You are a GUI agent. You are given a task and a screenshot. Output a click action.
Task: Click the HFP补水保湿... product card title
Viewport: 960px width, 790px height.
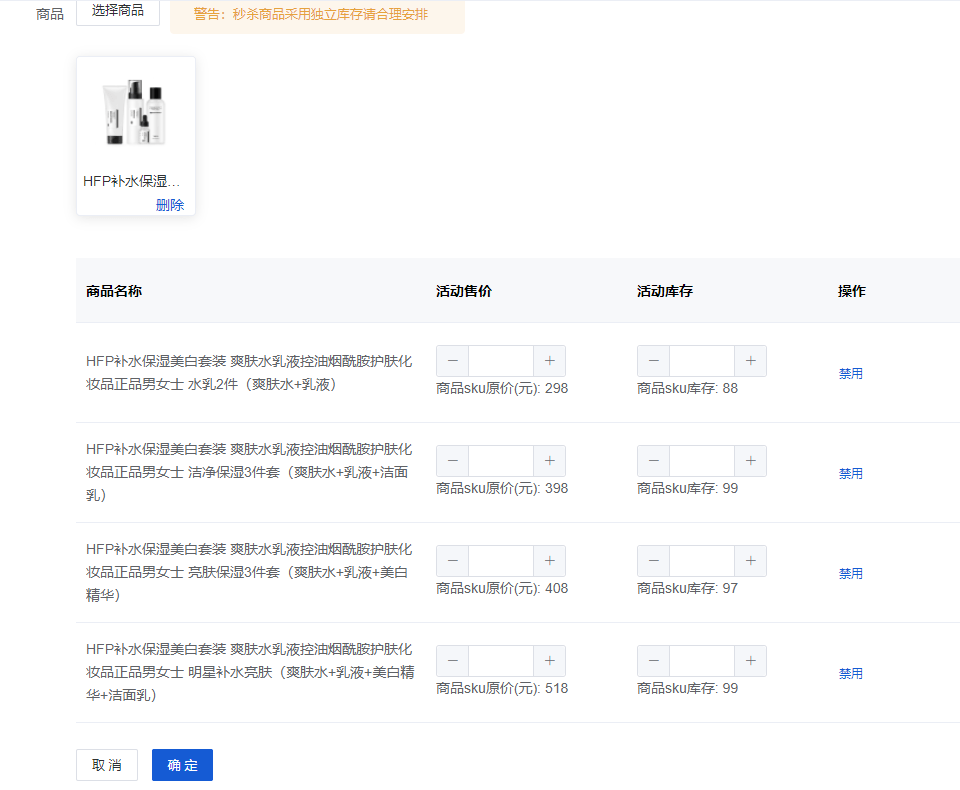(131, 181)
